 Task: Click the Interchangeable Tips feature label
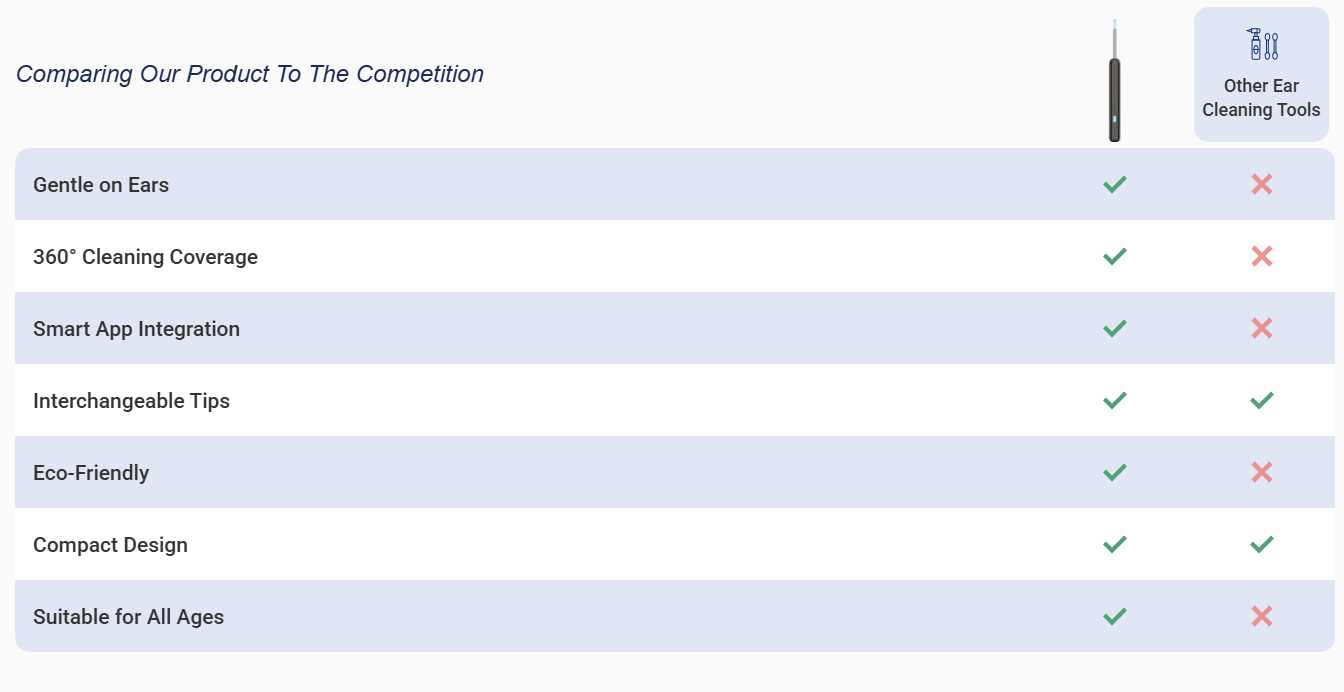[131, 401]
